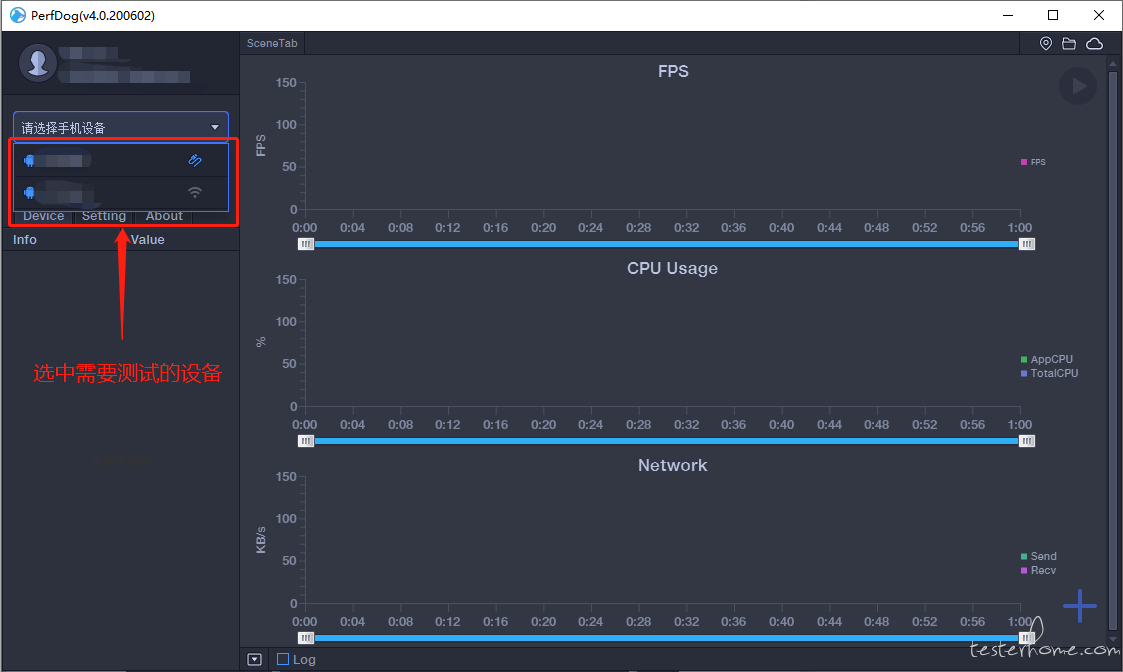Click CPU Usage chart left range handle
Viewport: 1123px width, 672px height.
[x=306, y=441]
